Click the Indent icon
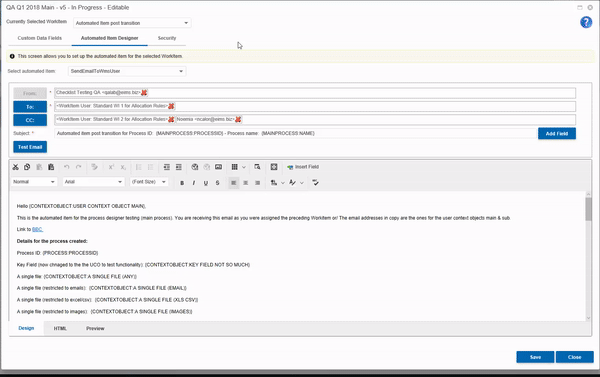This screenshot has height=377, width=600. coord(178,167)
